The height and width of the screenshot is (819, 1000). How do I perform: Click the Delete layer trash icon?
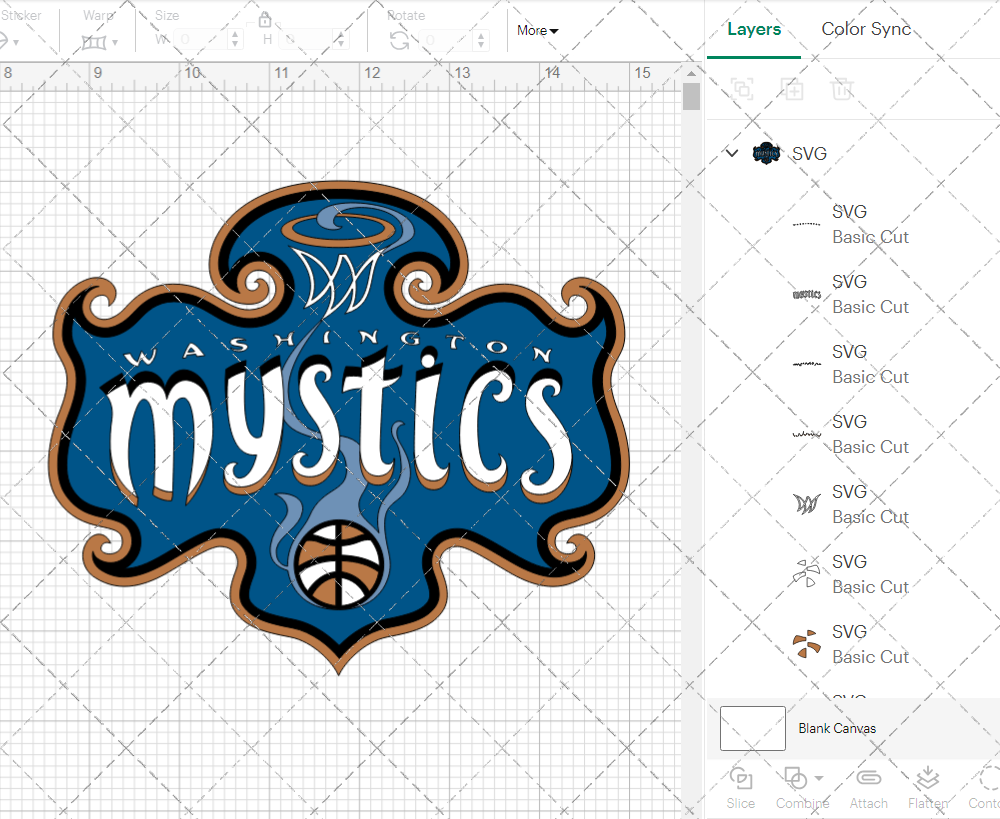[x=842, y=89]
